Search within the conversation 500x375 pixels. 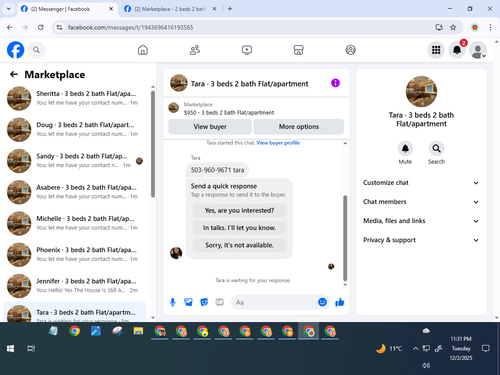click(x=436, y=149)
